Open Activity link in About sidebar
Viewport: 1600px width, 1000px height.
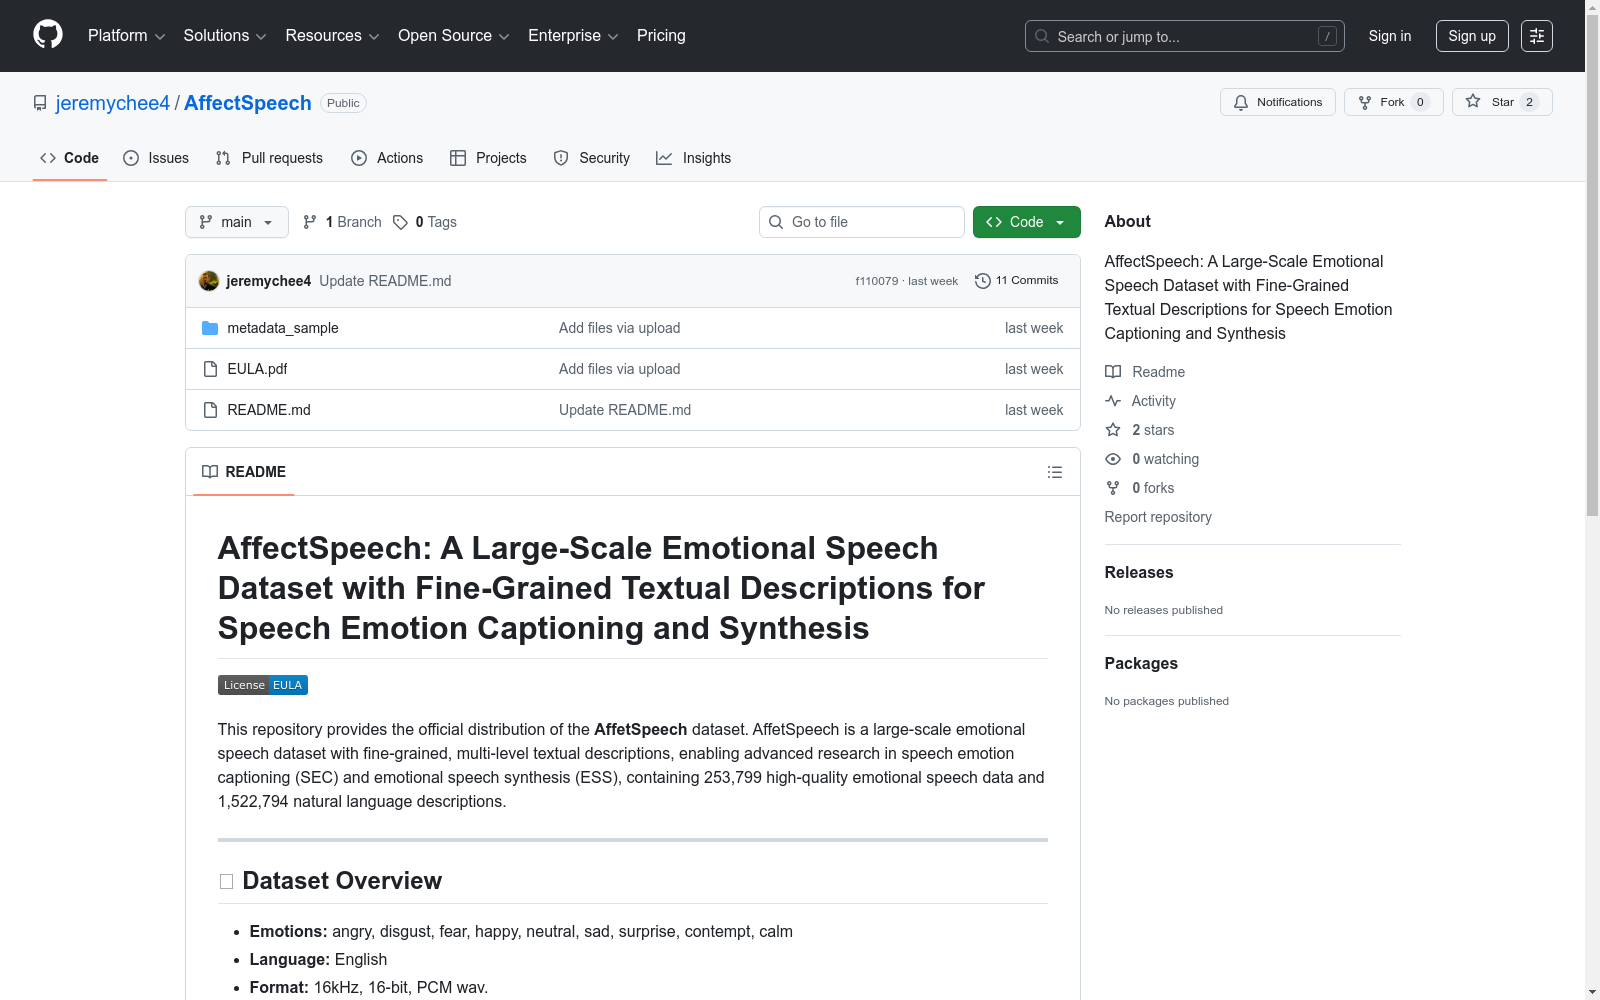(1140, 401)
